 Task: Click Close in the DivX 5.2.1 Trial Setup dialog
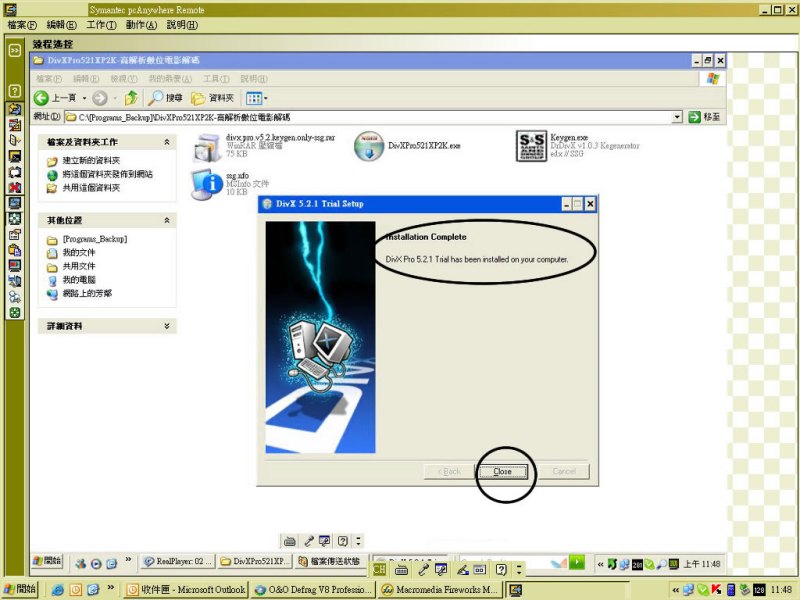[x=503, y=471]
